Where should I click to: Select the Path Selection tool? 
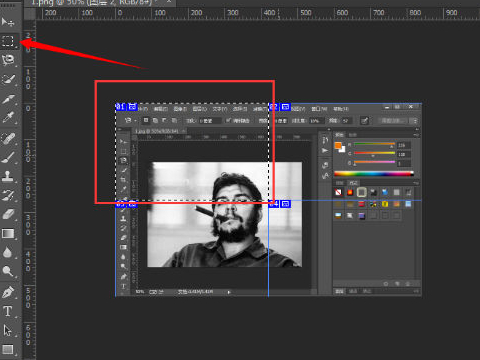(8, 330)
